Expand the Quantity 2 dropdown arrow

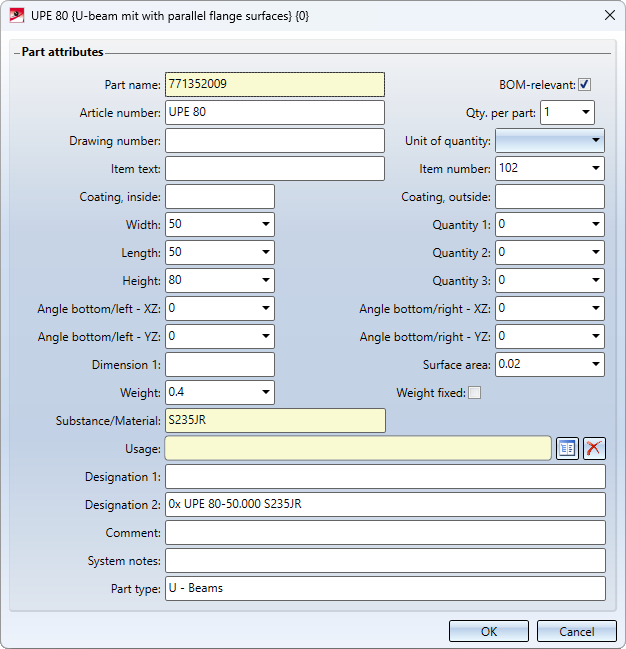[x=595, y=252]
